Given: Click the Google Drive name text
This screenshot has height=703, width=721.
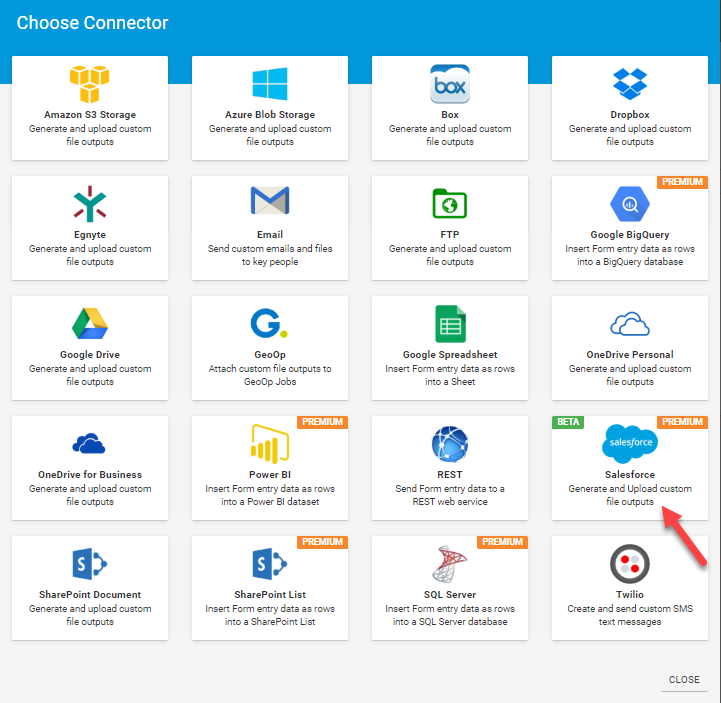Looking at the screenshot, I should pyautogui.click(x=90, y=354).
